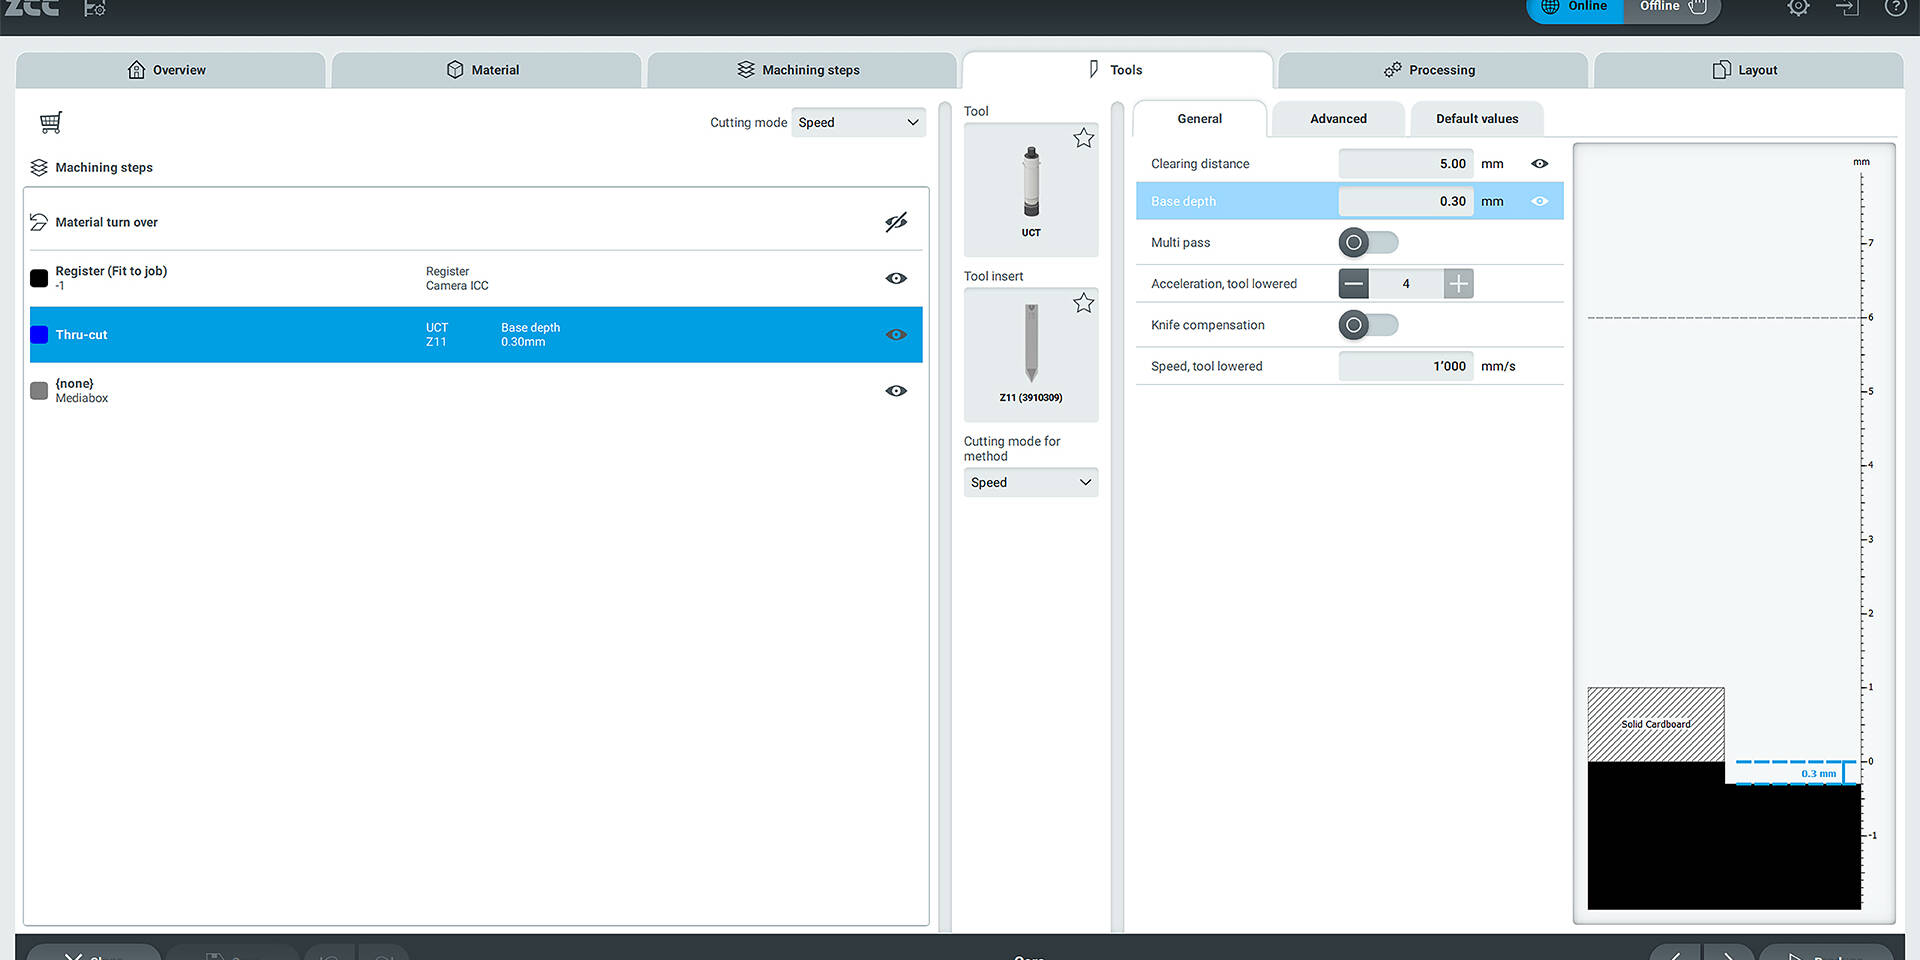Viewport: 1920px width, 960px height.
Task: Favorite the UCT tool with star icon
Action: [x=1083, y=138]
